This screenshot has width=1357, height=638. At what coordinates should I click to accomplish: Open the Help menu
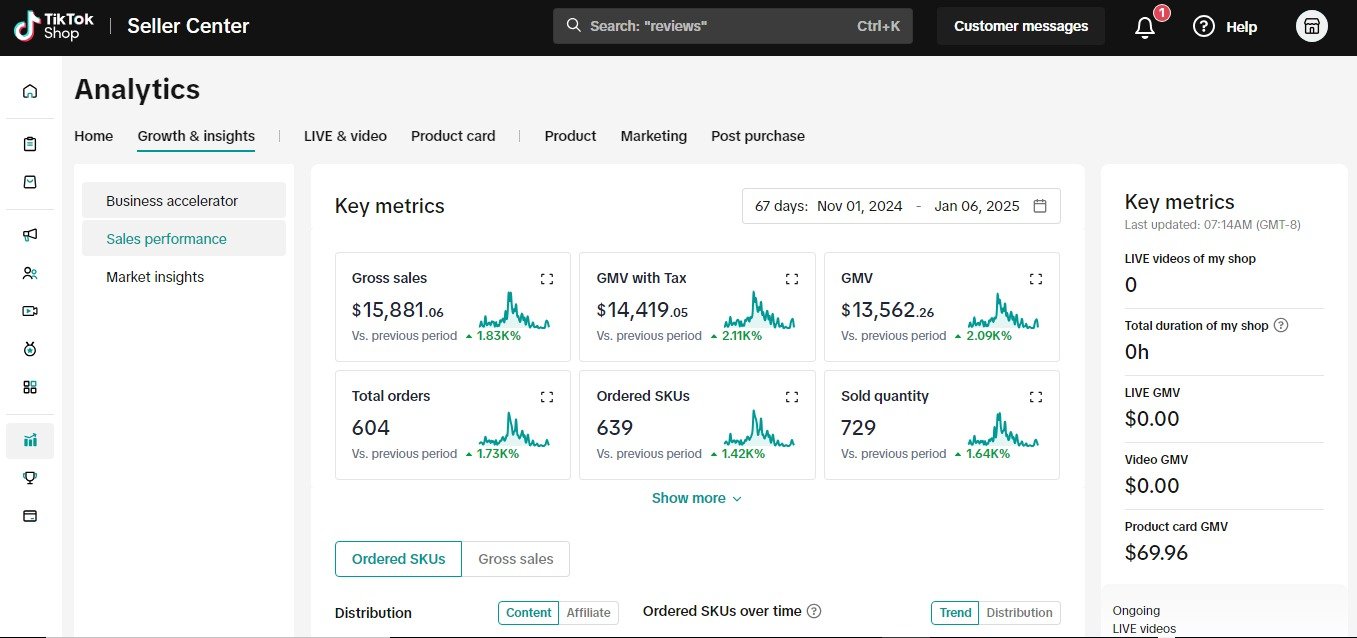(x=1225, y=27)
